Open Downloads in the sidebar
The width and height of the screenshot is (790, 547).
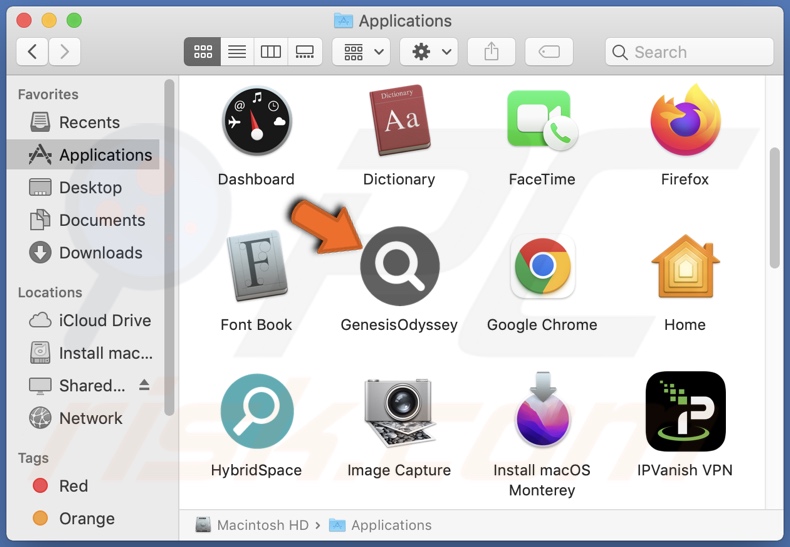(83, 252)
